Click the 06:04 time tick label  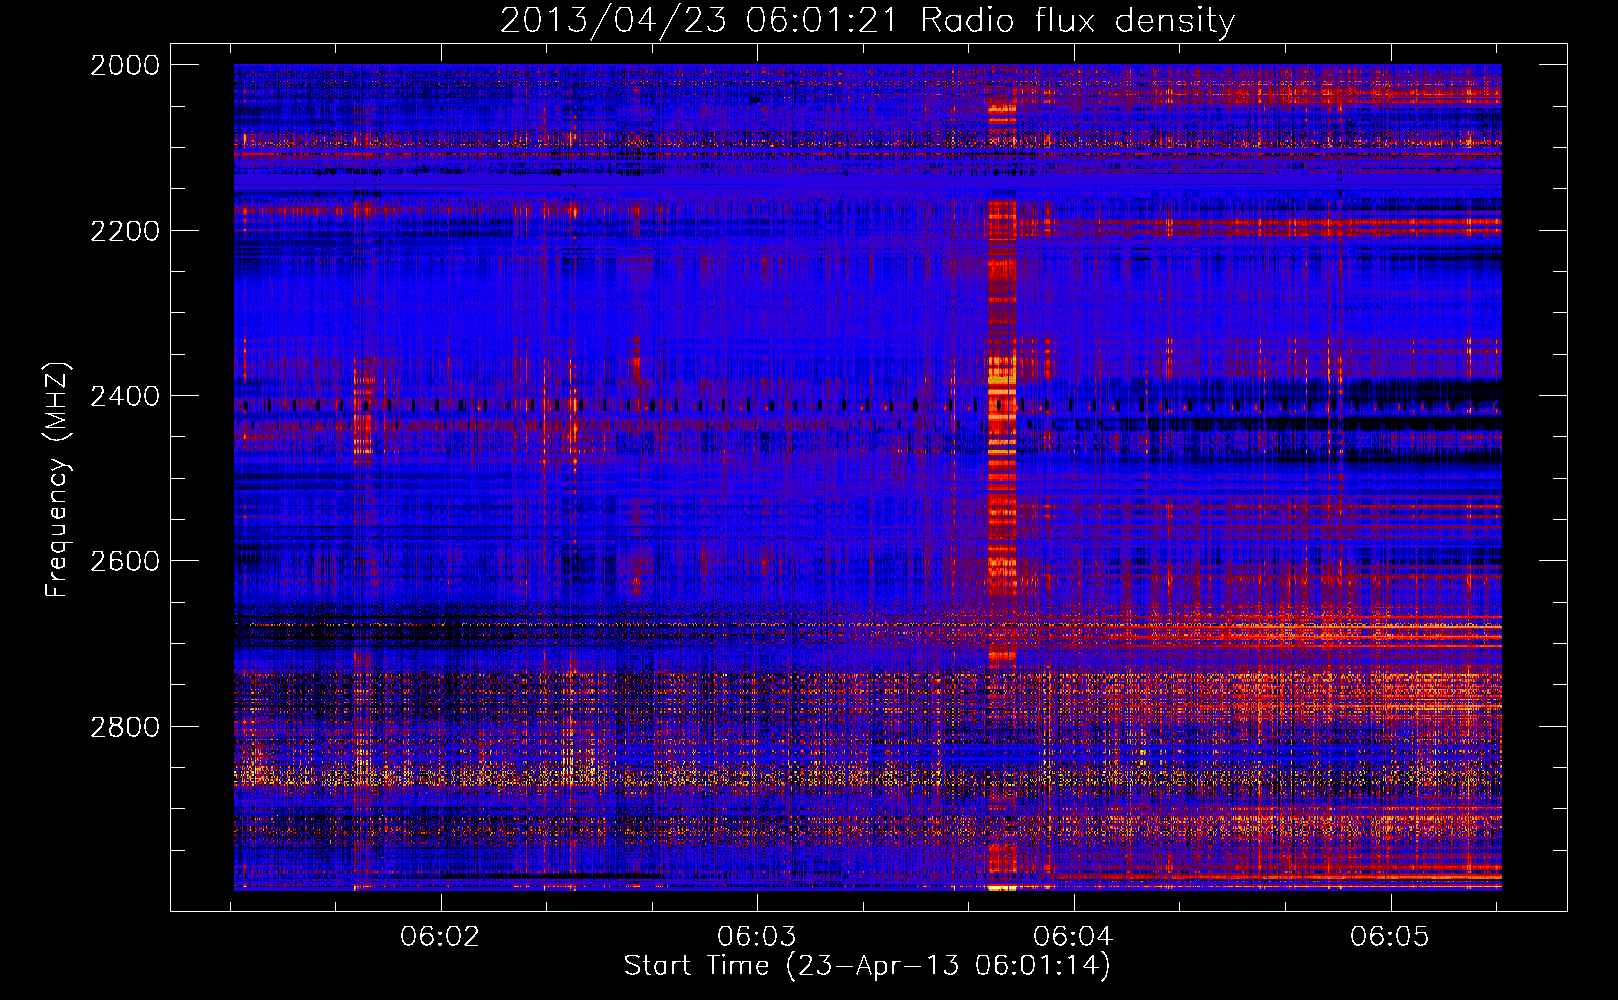coord(1073,936)
